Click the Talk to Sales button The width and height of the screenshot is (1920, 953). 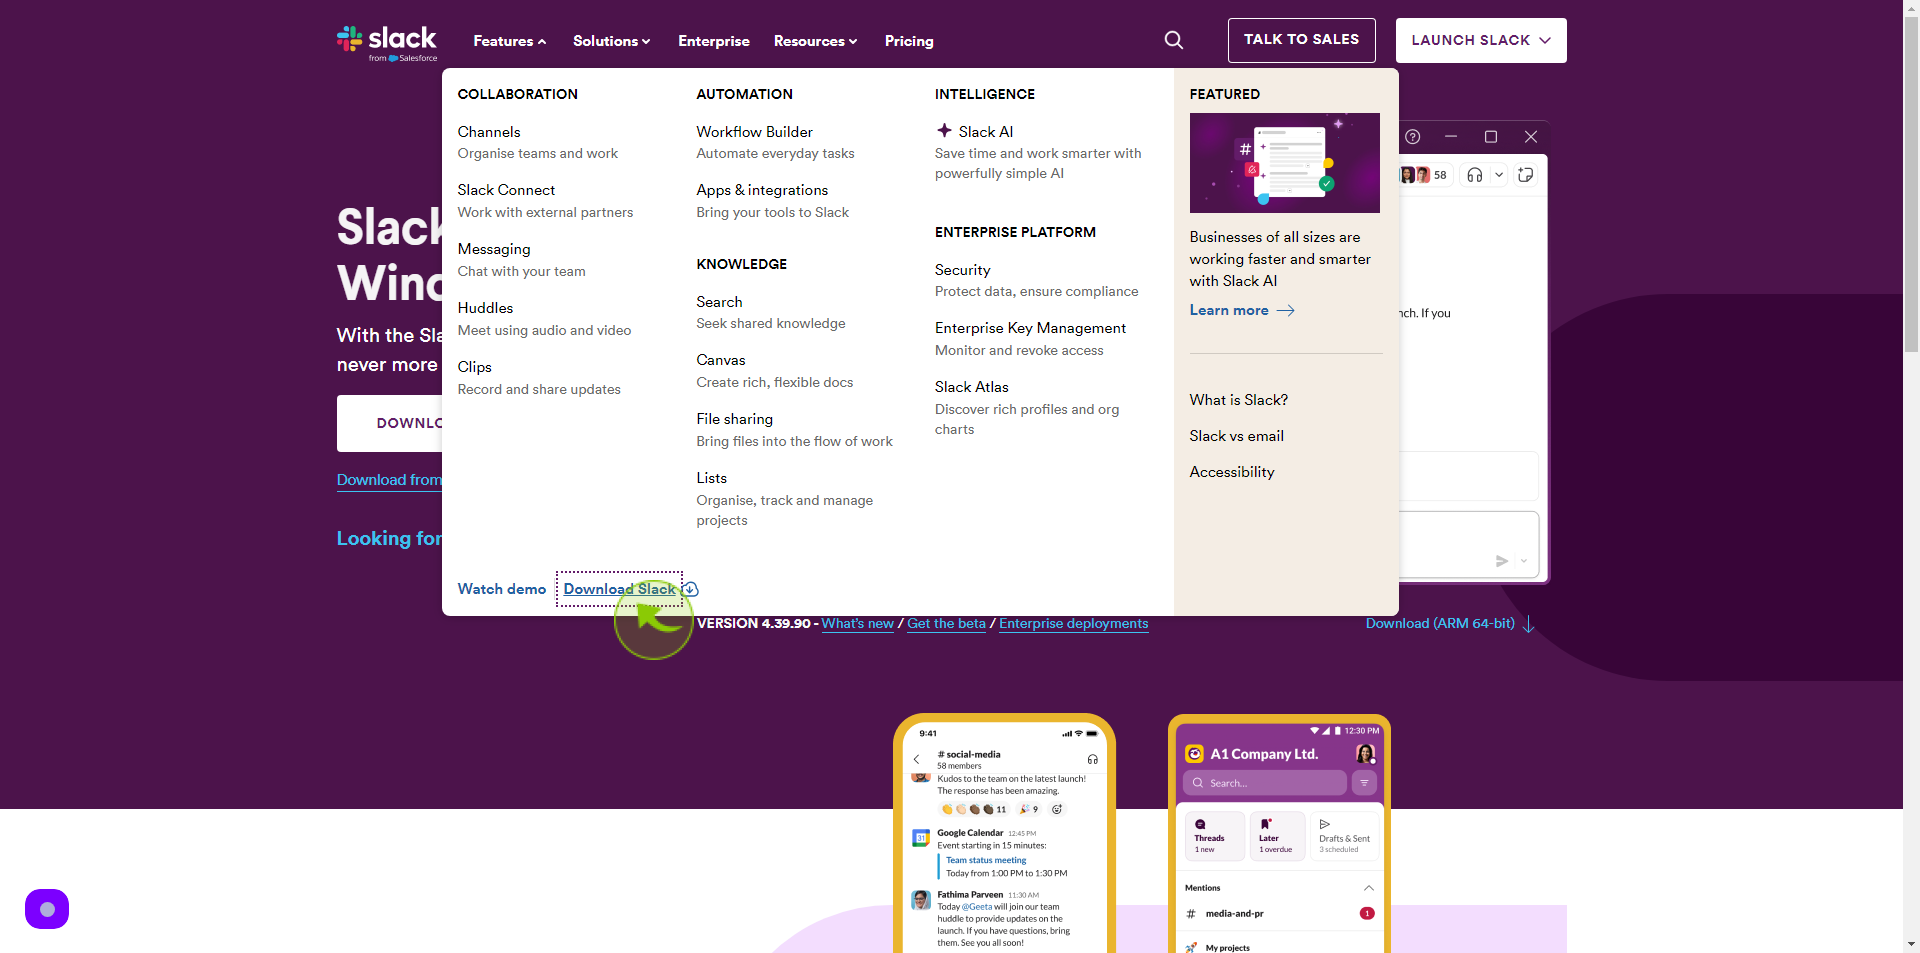1301,40
